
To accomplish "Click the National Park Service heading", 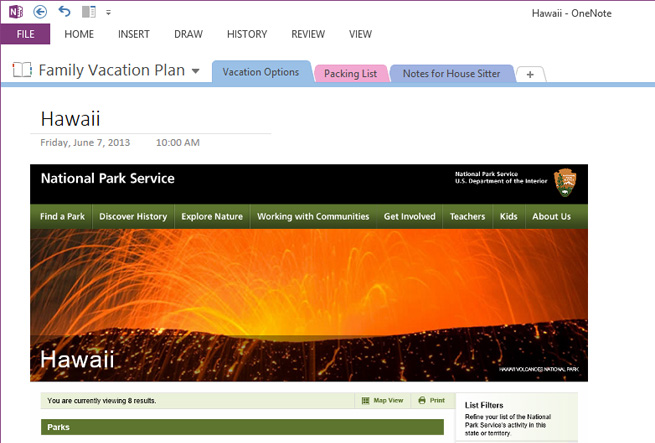I will [108, 178].
